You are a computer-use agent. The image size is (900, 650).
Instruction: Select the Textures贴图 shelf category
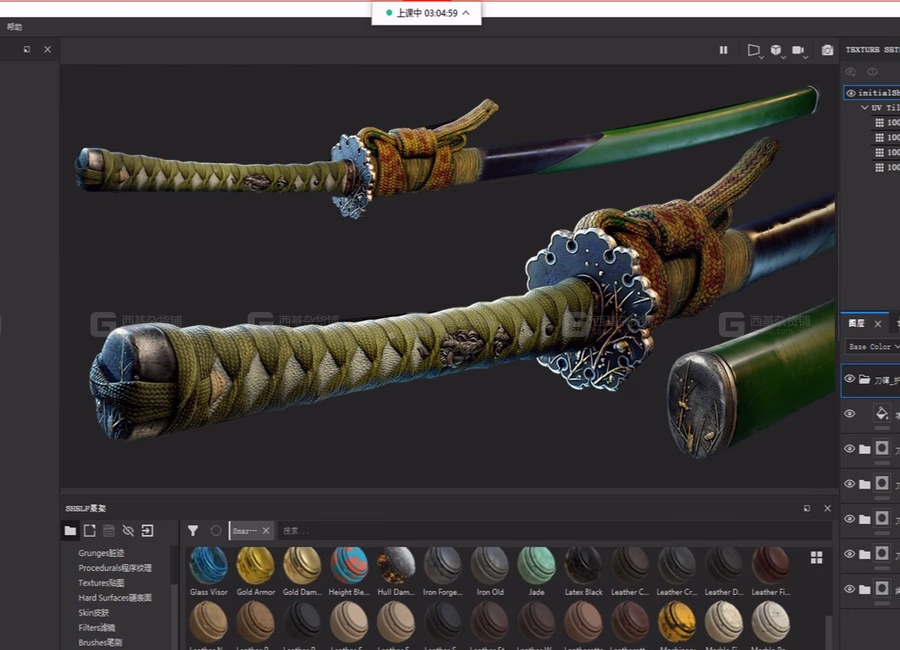[x=101, y=582]
